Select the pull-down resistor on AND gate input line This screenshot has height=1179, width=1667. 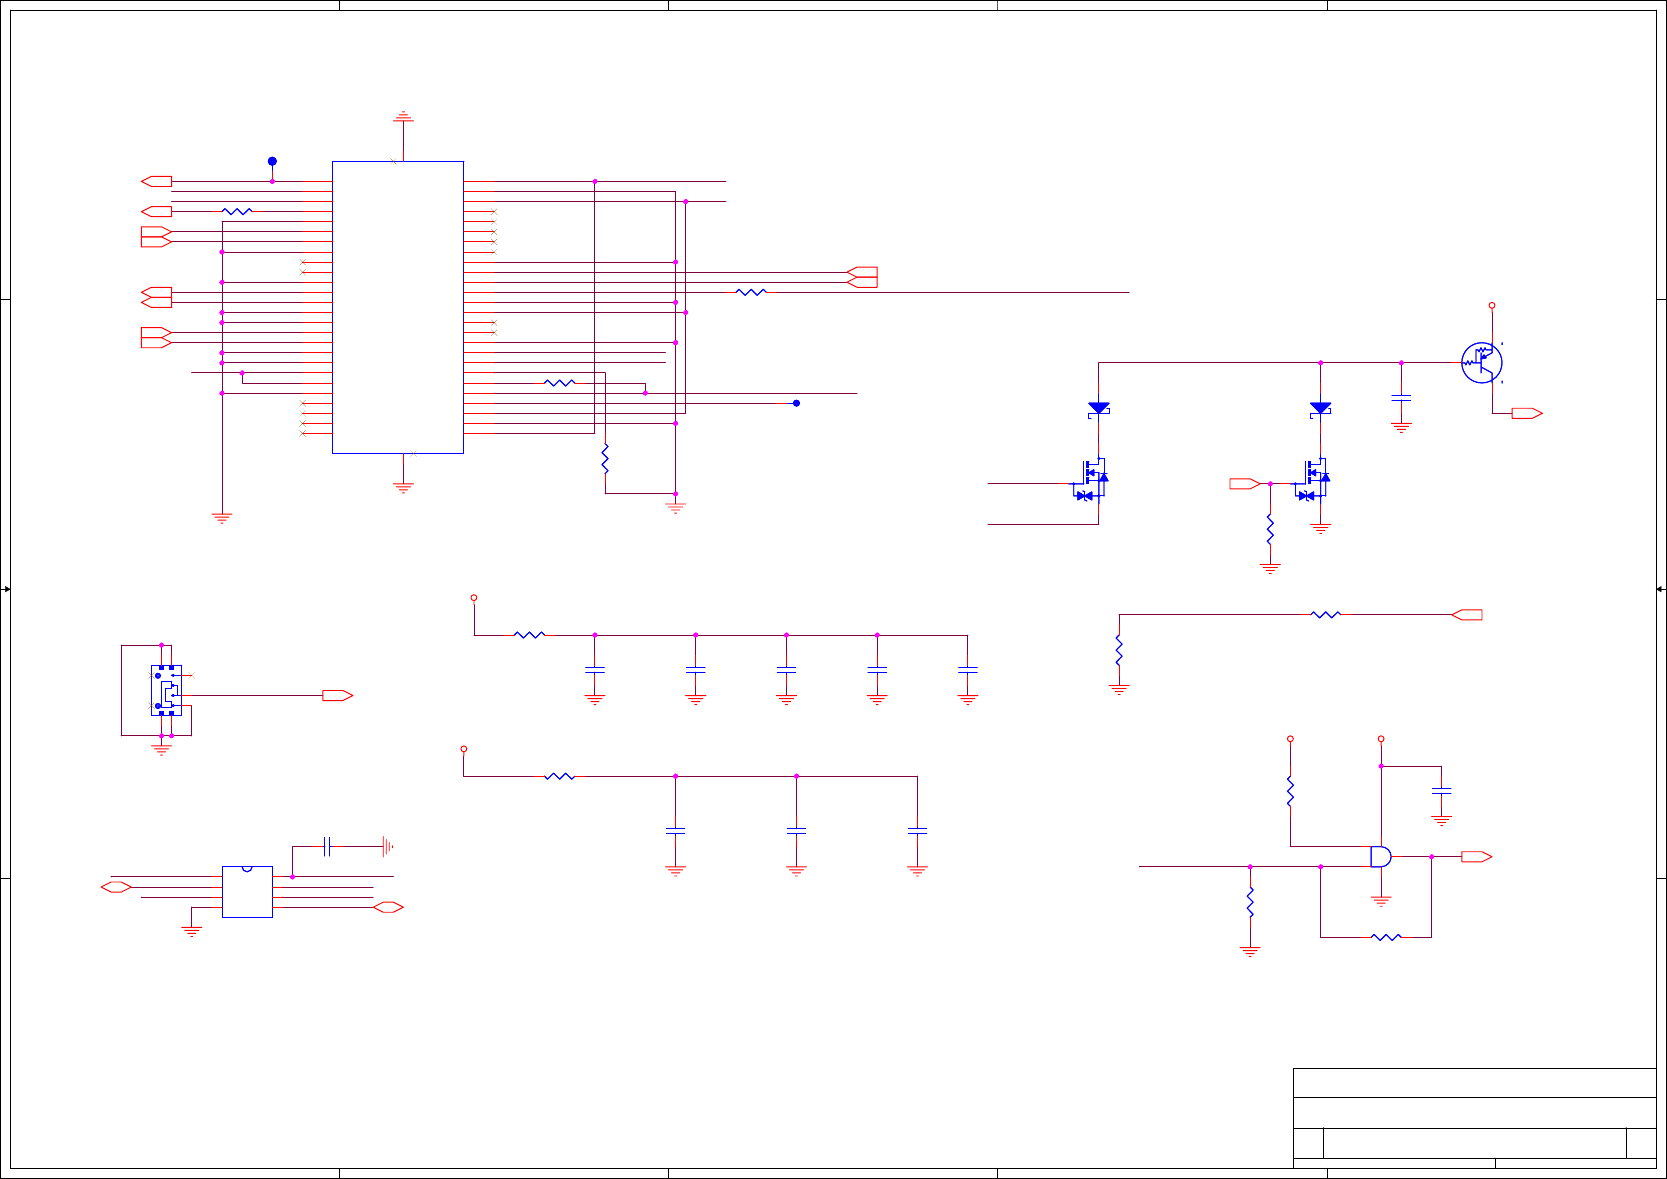[1250, 903]
